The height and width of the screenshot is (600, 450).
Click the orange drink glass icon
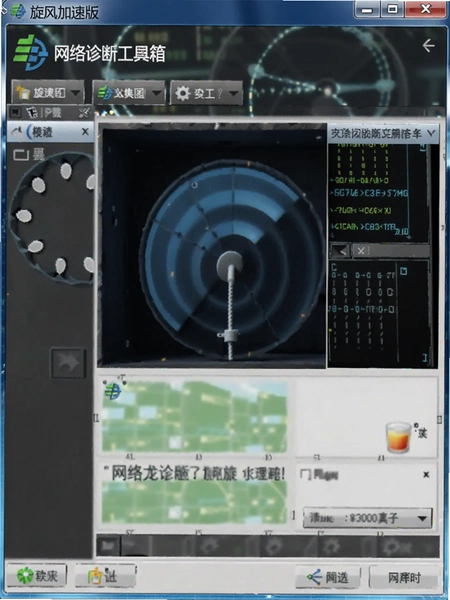[398, 437]
